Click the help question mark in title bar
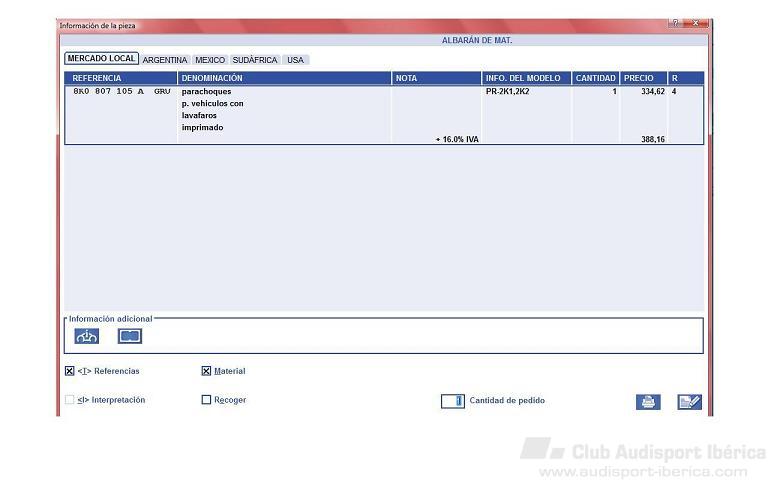The width and height of the screenshot is (768, 480). tap(675, 23)
